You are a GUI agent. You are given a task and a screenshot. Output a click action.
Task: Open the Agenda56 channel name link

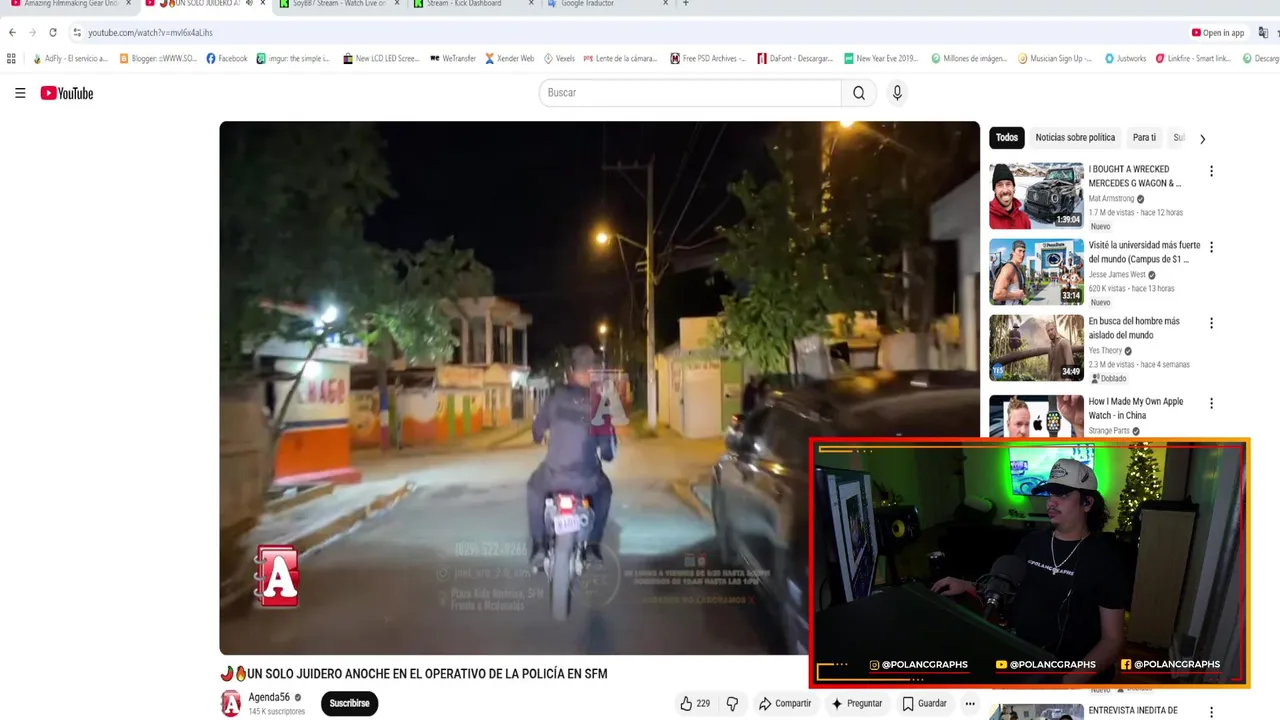pos(269,698)
